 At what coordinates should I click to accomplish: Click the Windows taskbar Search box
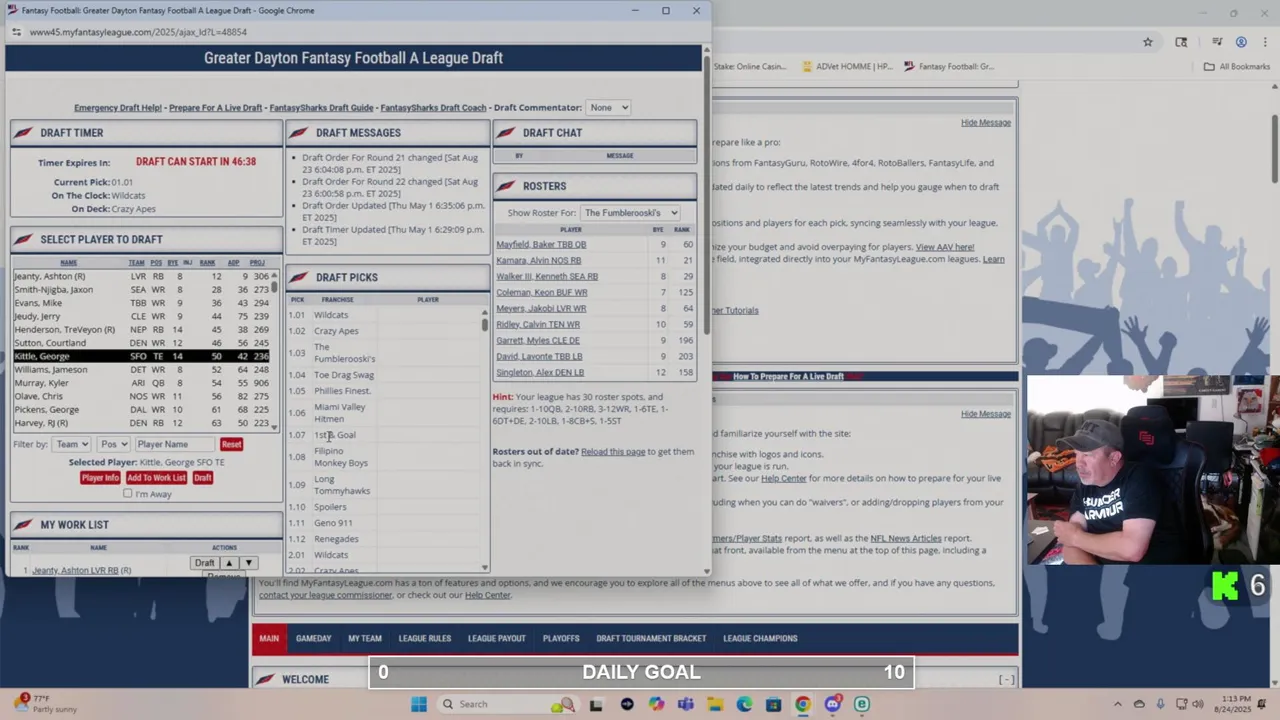507,704
